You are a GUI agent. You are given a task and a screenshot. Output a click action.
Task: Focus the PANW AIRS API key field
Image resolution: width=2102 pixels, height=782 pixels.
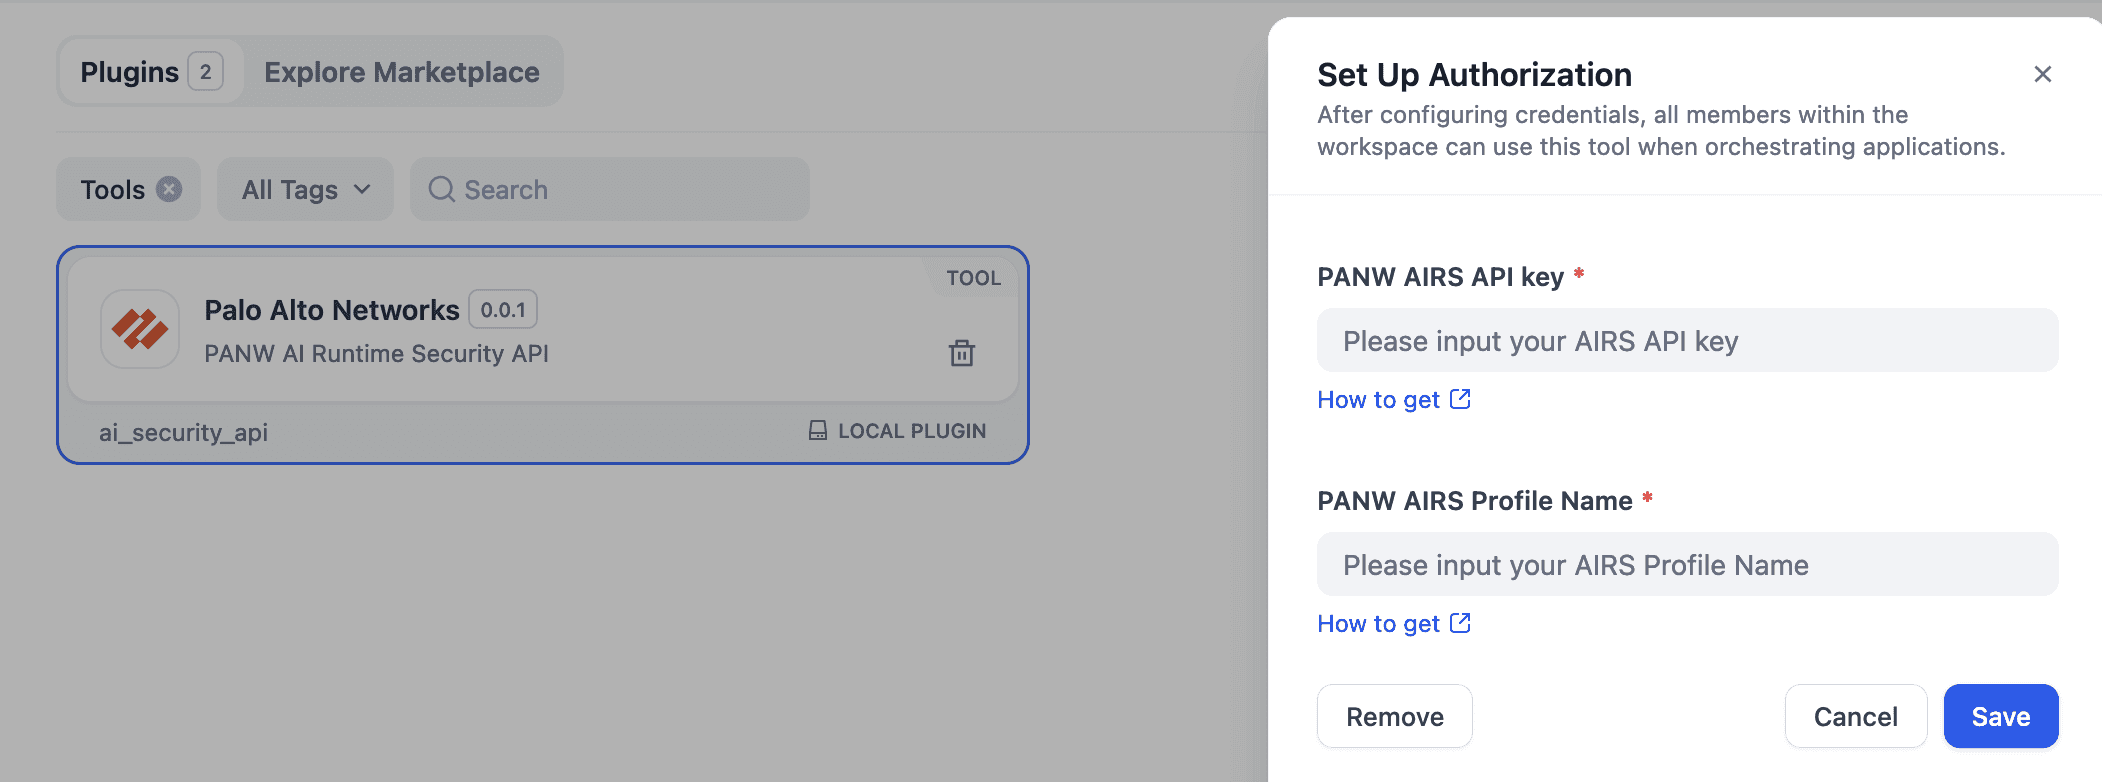point(1687,341)
